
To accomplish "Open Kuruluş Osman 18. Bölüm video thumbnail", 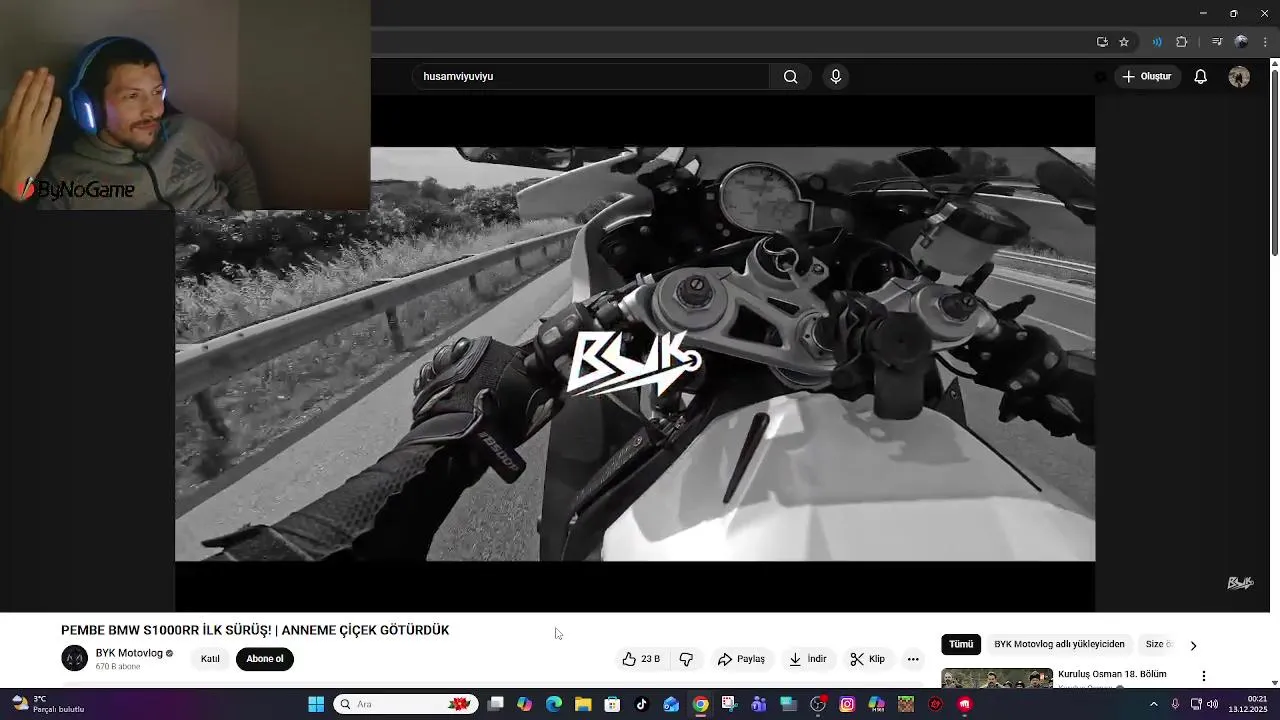I will click(997, 679).
